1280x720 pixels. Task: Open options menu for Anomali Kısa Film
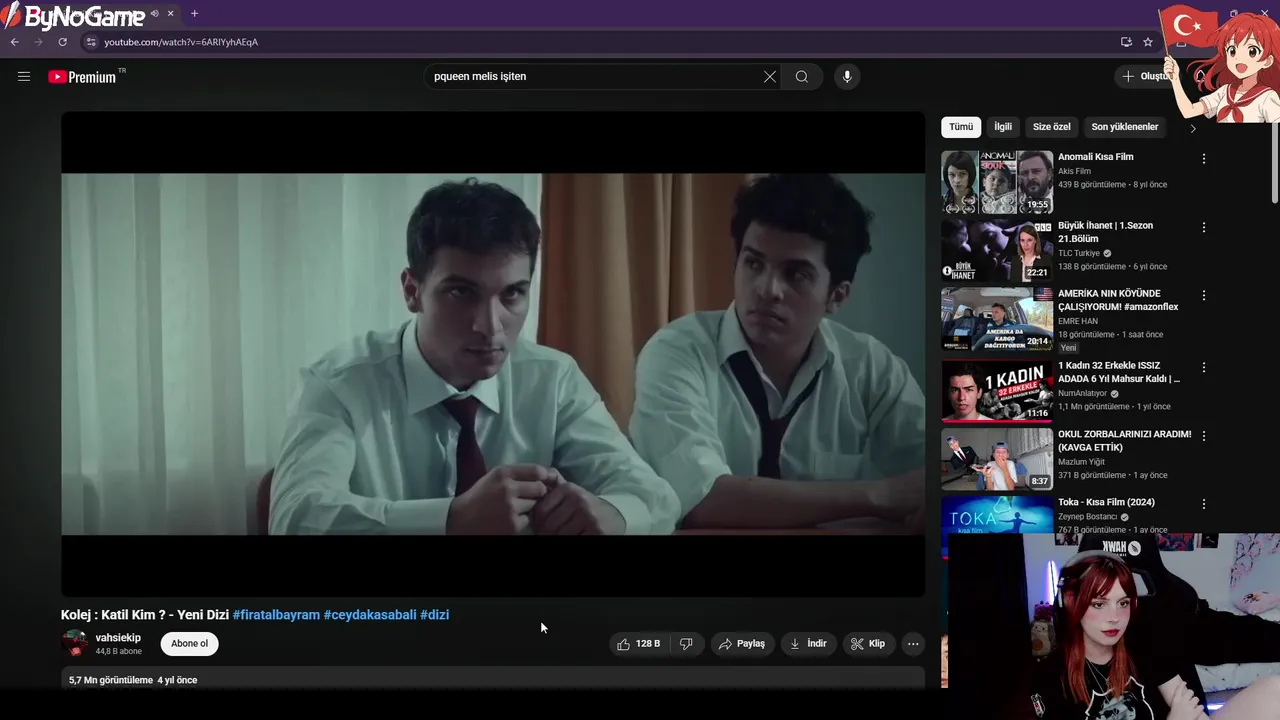[1204, 159]
